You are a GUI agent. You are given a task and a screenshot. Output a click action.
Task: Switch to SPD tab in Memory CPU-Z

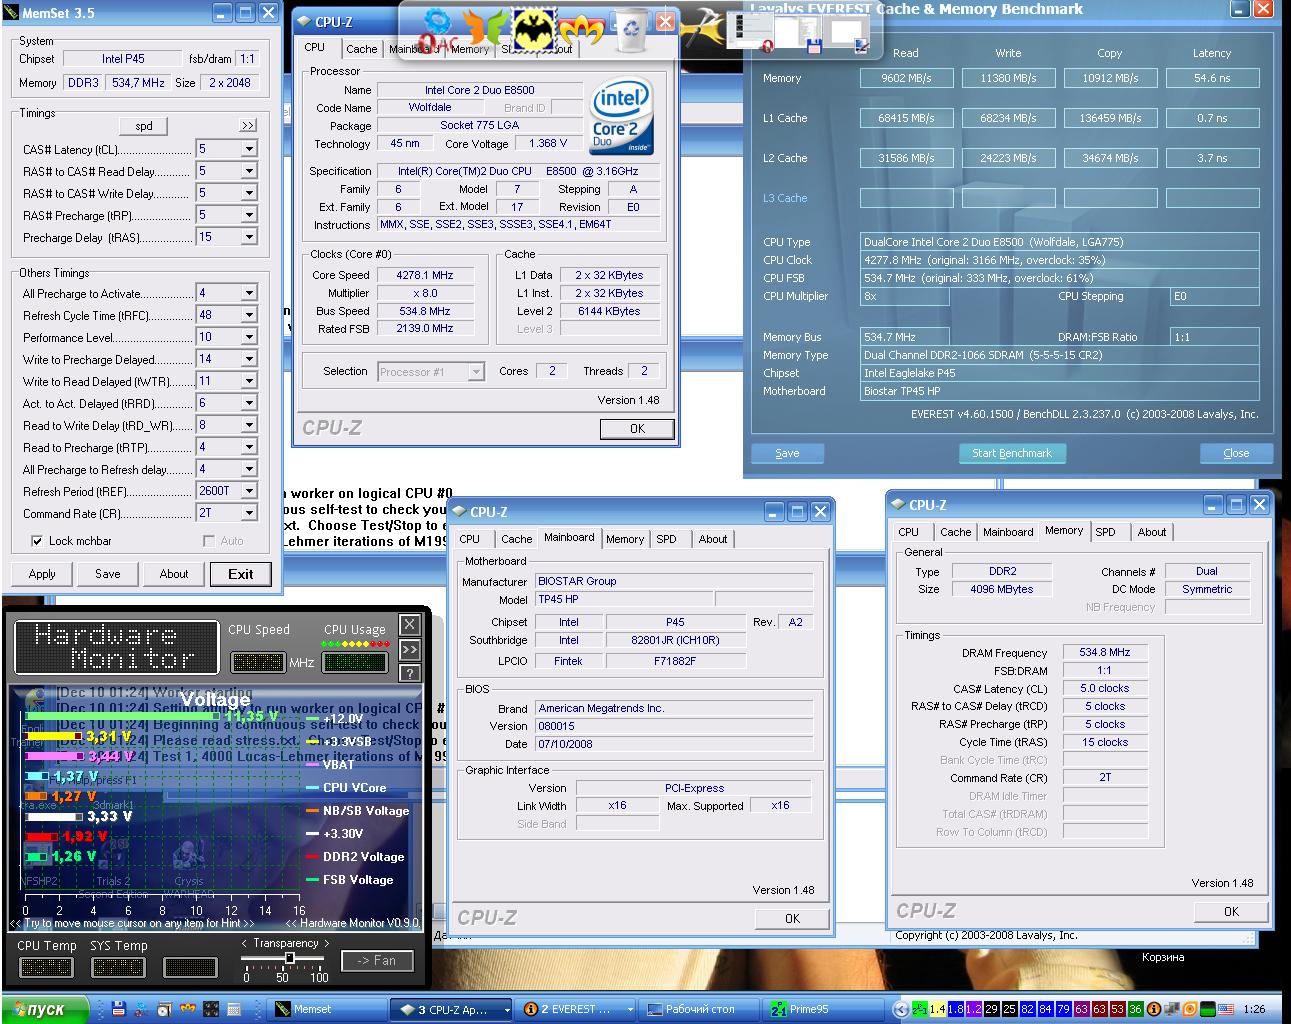coord(1105,532)
